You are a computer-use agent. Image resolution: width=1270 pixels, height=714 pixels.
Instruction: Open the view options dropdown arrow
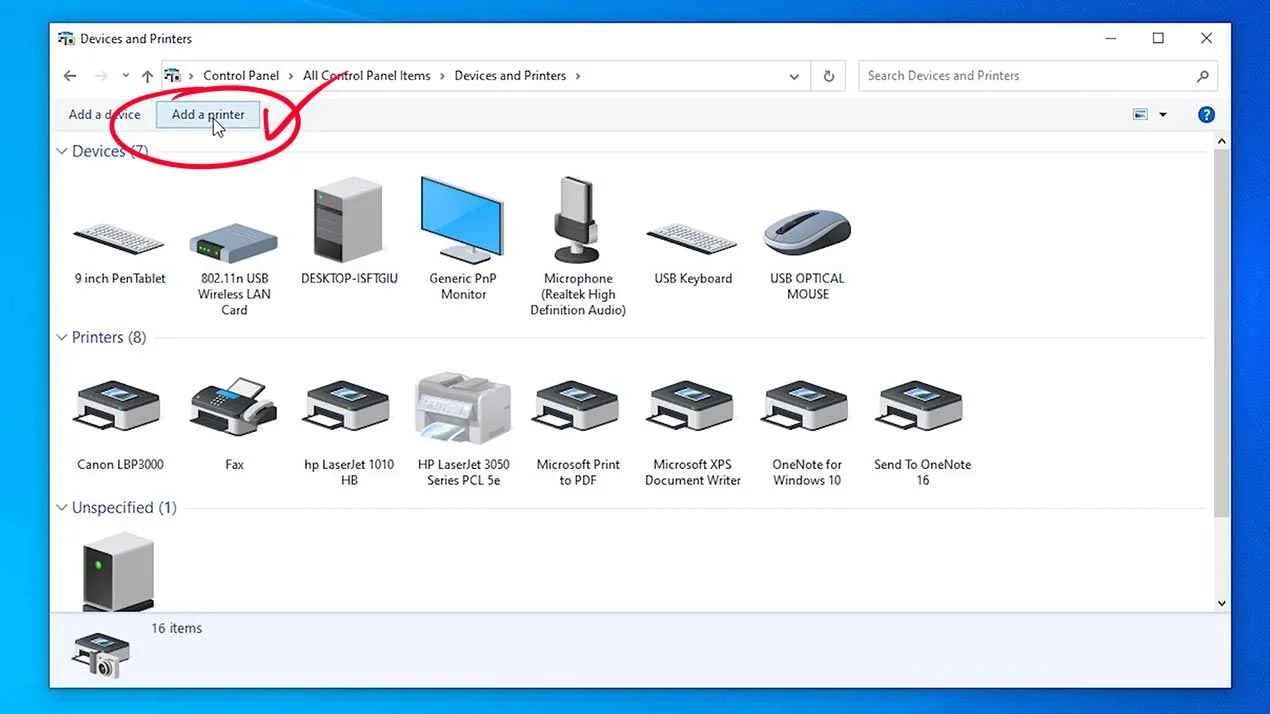pyautogui.click(x=1163, y=114)
